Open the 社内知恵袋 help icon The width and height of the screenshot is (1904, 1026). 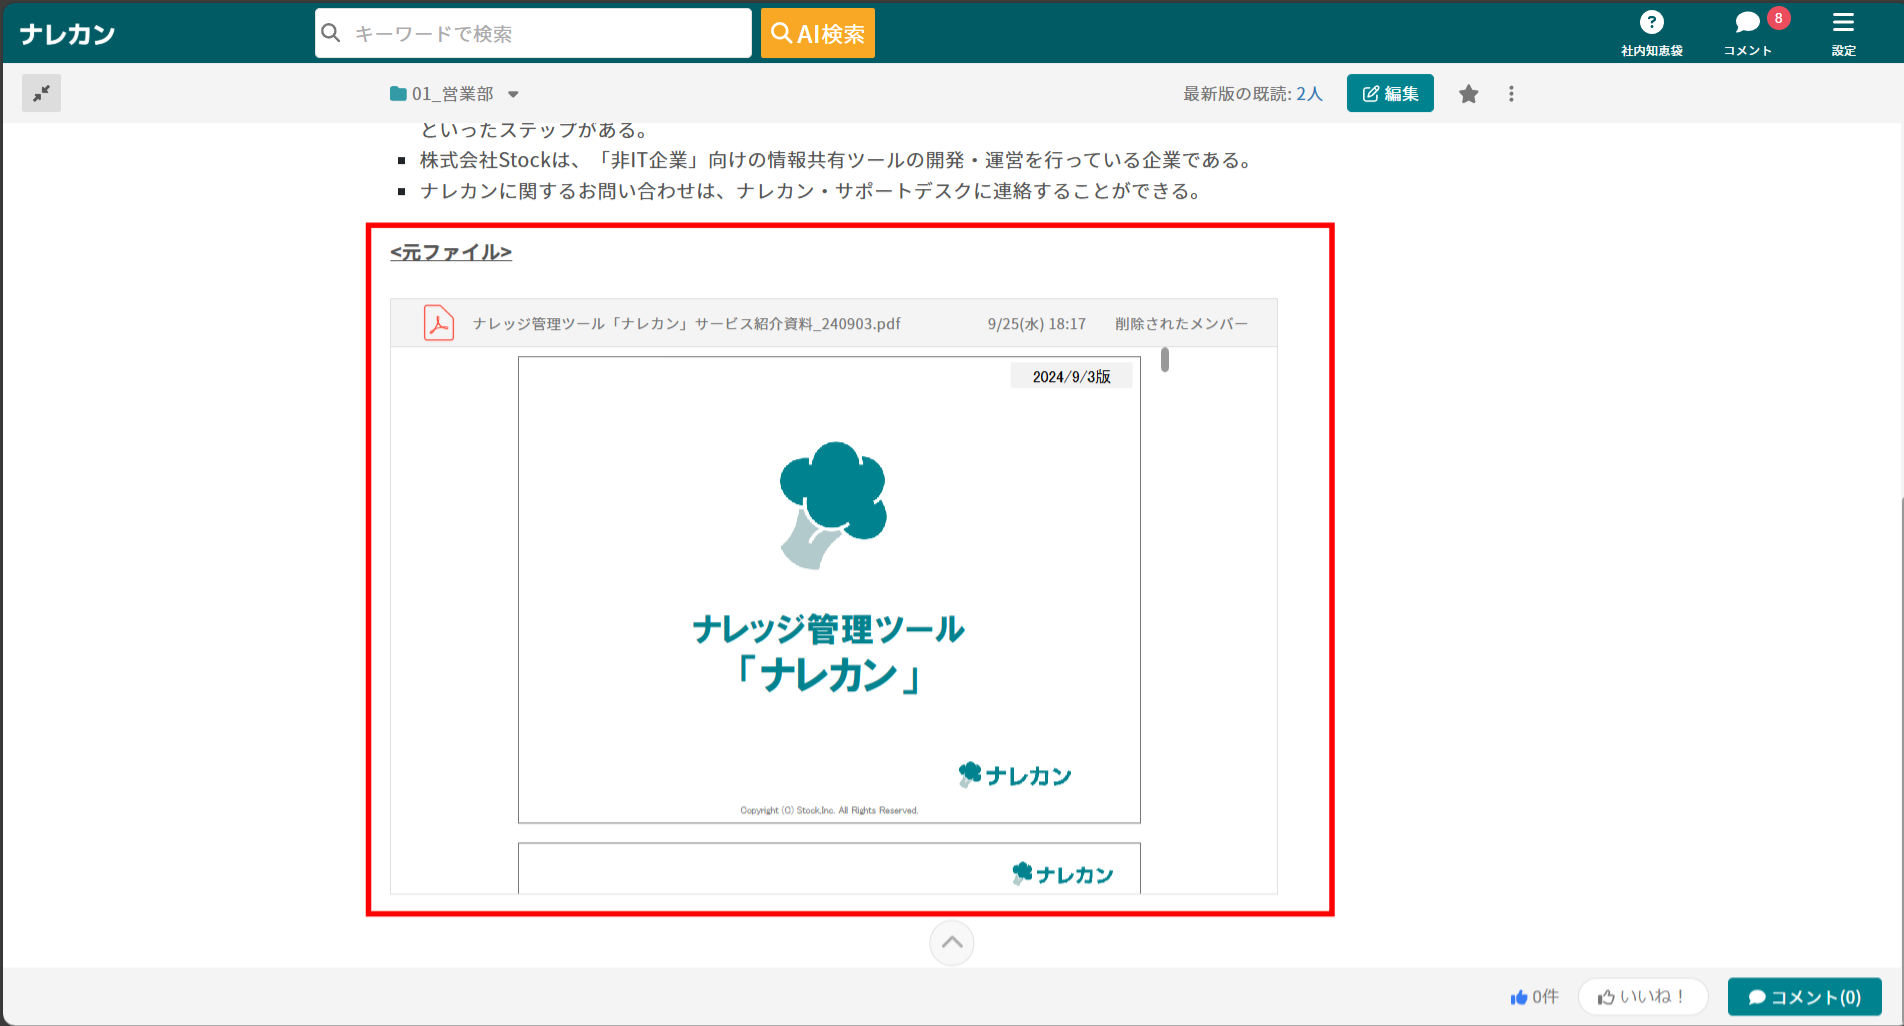pyautogui.click(x=1652, y=23)
